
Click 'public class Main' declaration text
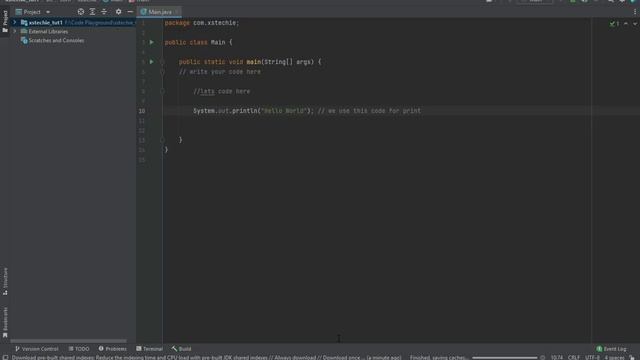click(195, 42)
